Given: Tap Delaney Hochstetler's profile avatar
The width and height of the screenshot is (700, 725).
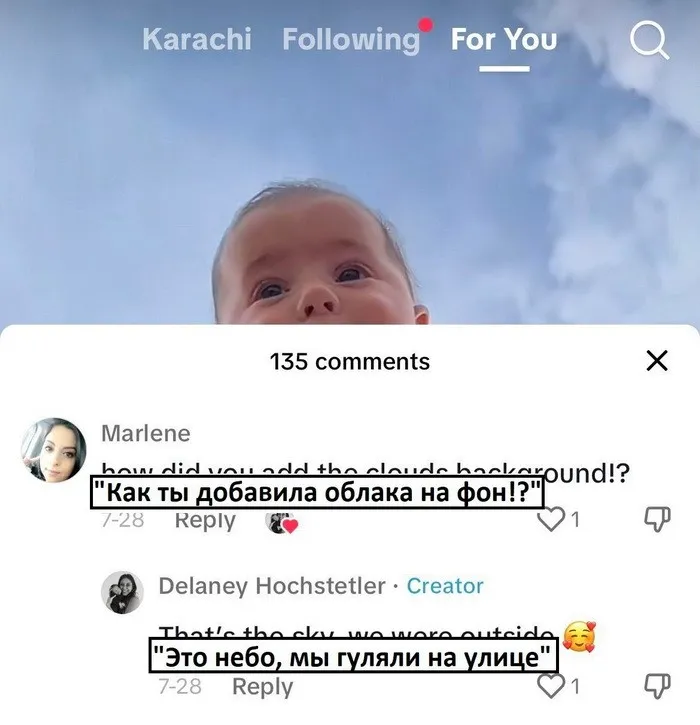Looking at the screenshot, I should [122, 592].
